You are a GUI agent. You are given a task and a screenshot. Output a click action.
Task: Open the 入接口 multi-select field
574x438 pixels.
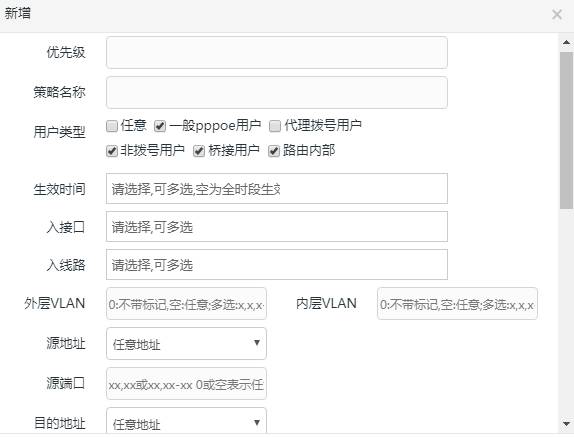point(277,226)
